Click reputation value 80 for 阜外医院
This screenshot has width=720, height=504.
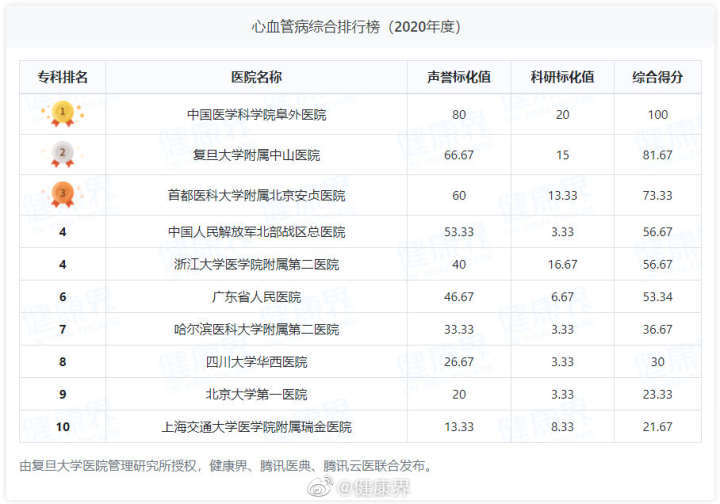tap(459, 114)
